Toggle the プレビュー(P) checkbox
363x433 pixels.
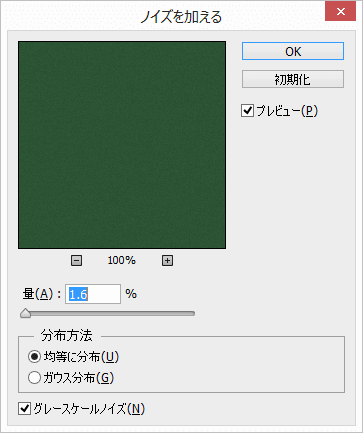tap(247, 111)
